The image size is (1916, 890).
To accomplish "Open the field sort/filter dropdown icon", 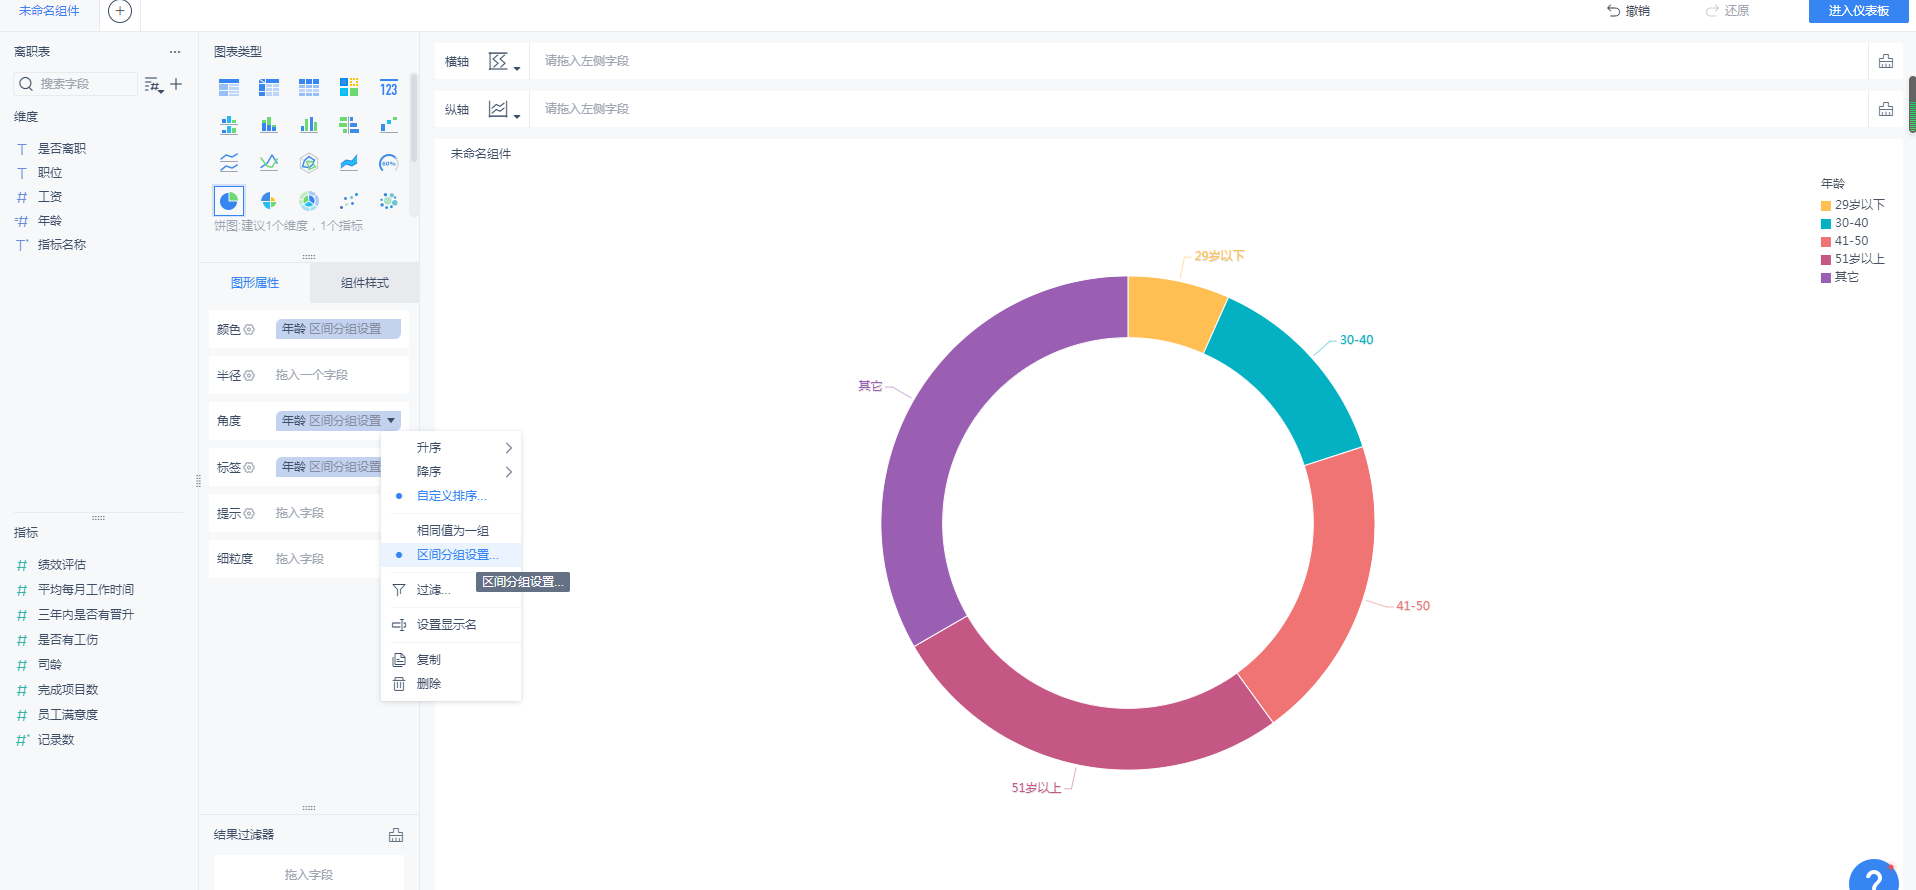I will [153, 85].
